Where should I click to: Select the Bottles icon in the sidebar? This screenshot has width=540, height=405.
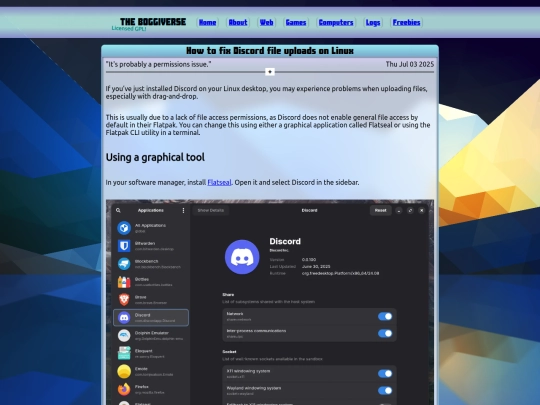tap(124, 282)
